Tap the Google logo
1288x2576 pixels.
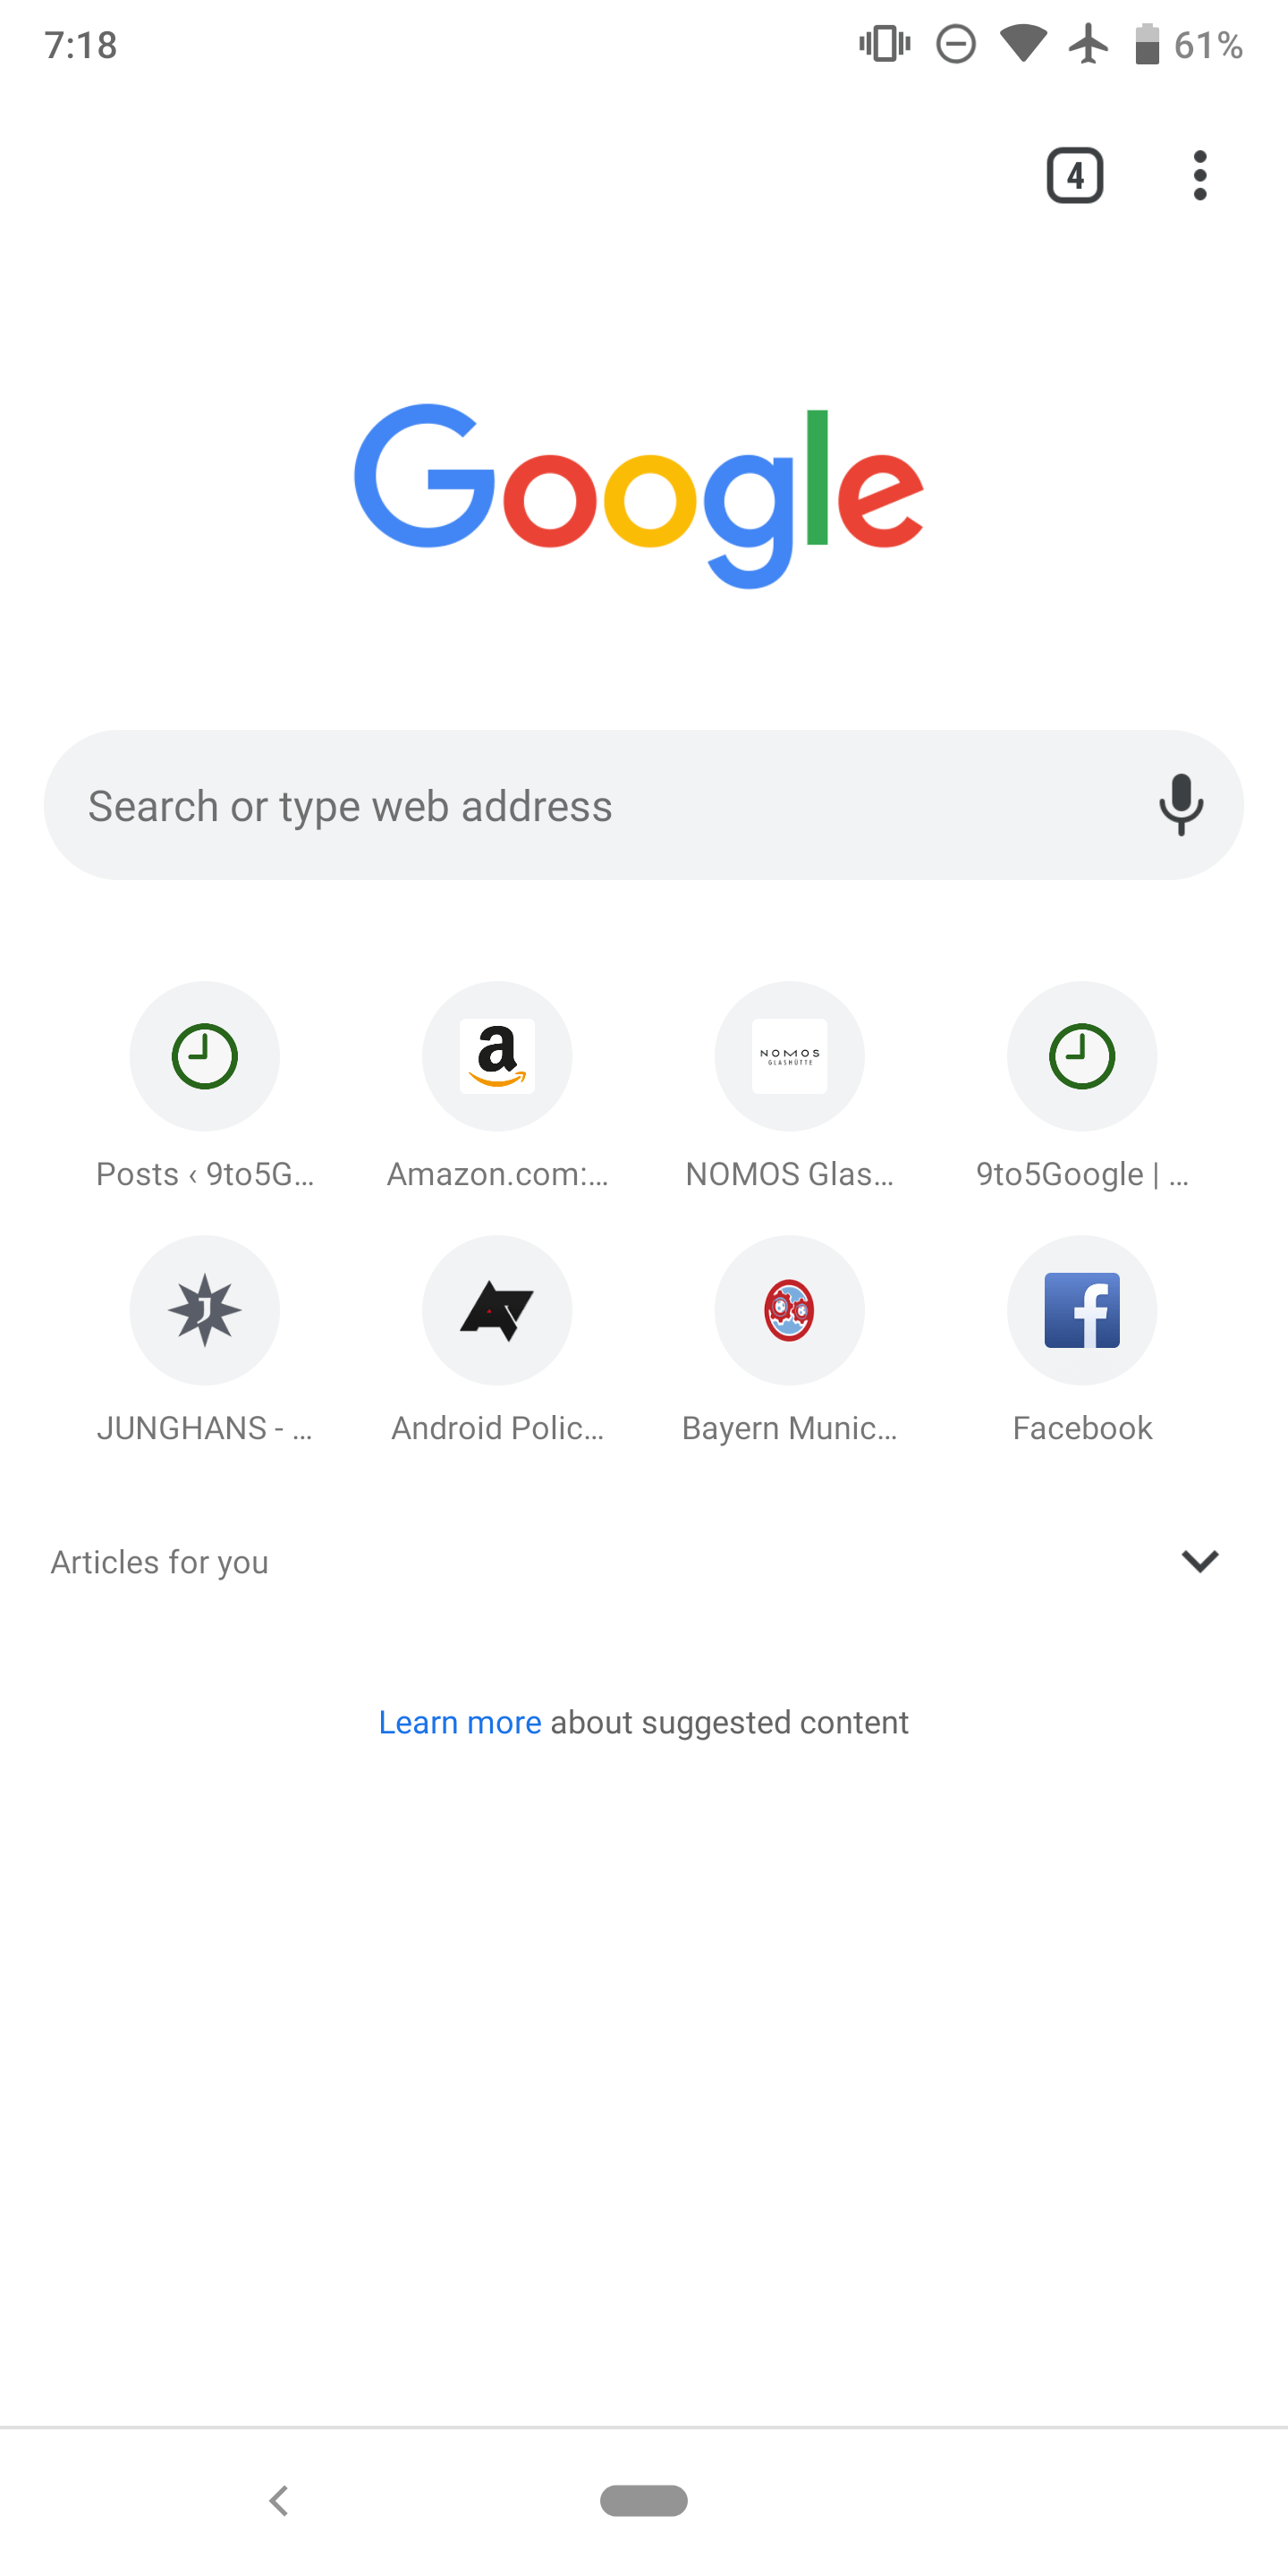click(x=639, y=495)
